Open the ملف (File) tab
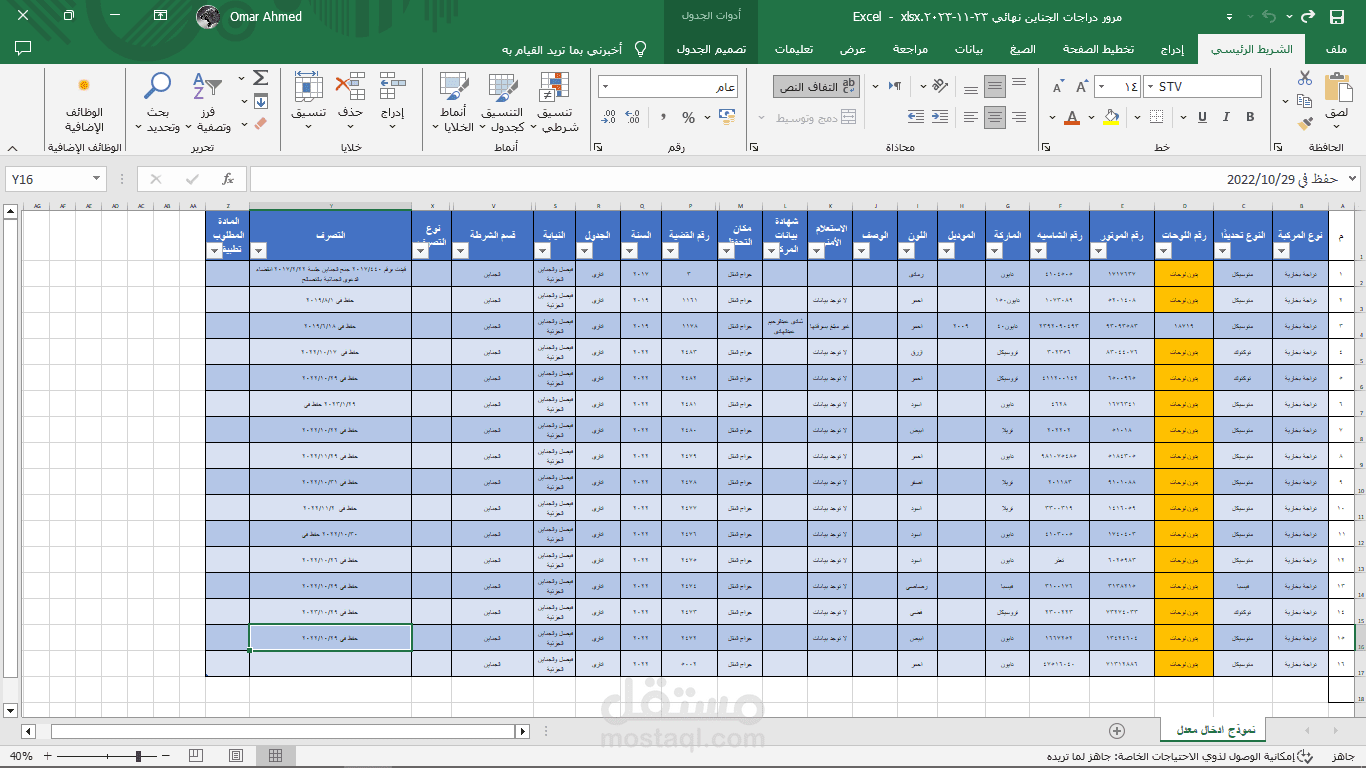 1335,49
